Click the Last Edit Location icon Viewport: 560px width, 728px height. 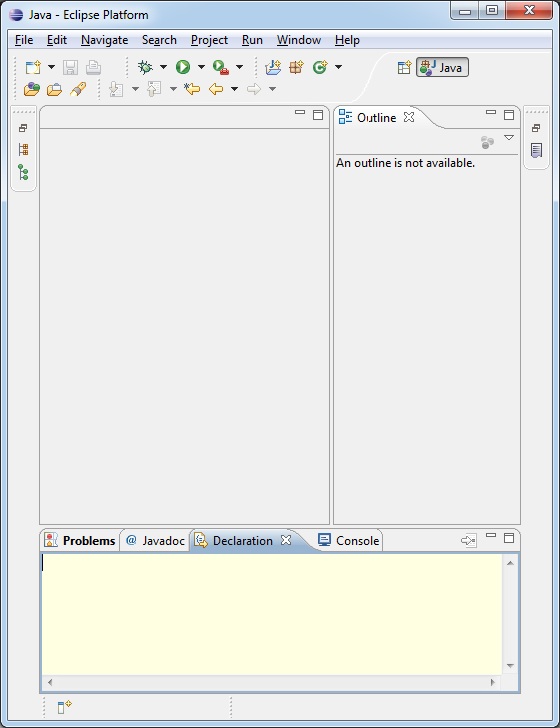coord(192,89)
